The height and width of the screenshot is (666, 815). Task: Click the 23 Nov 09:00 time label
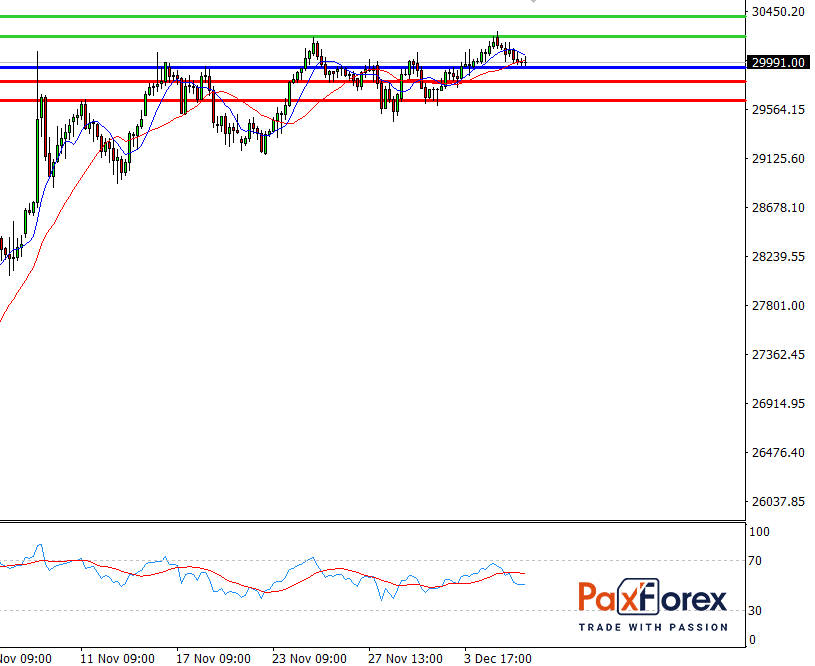click(x=309, y=659)
